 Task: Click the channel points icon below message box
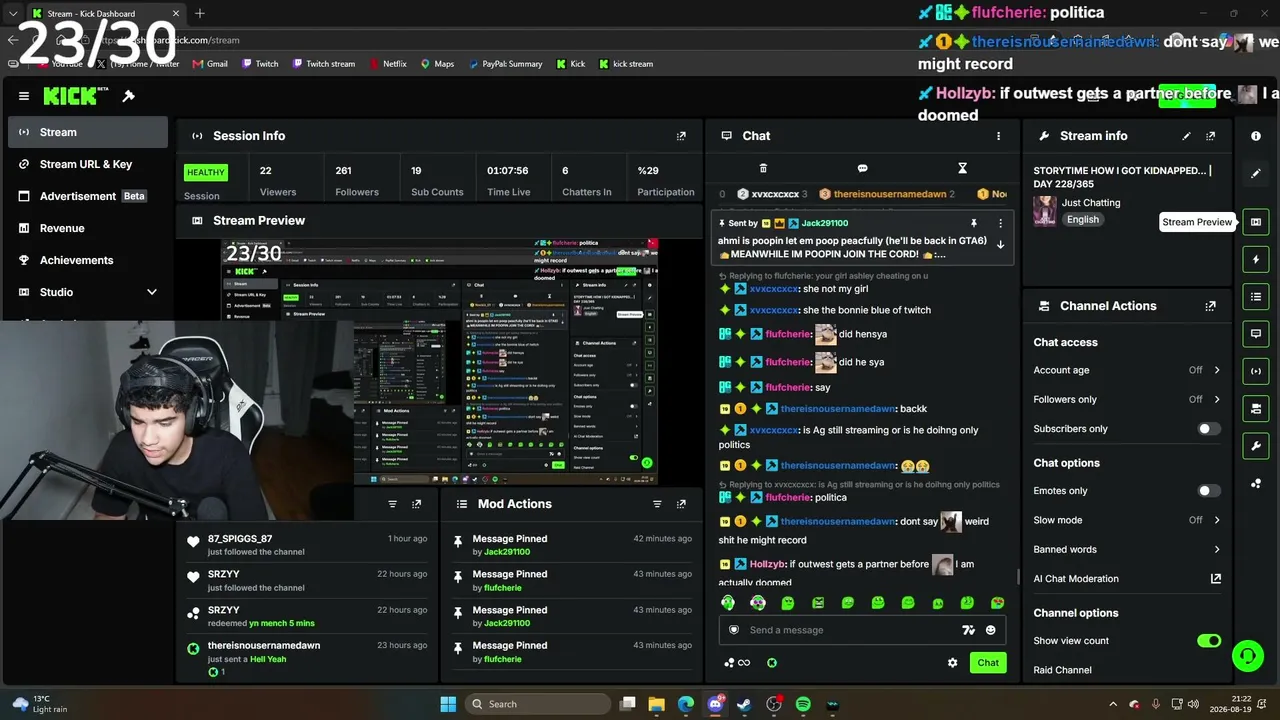736,662
